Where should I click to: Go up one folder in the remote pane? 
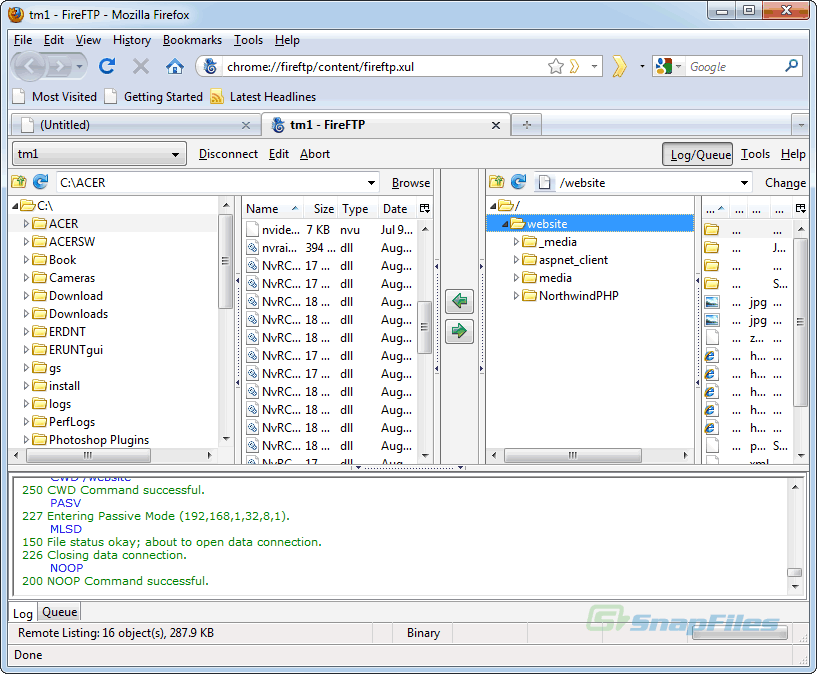(x=496, y=182)
